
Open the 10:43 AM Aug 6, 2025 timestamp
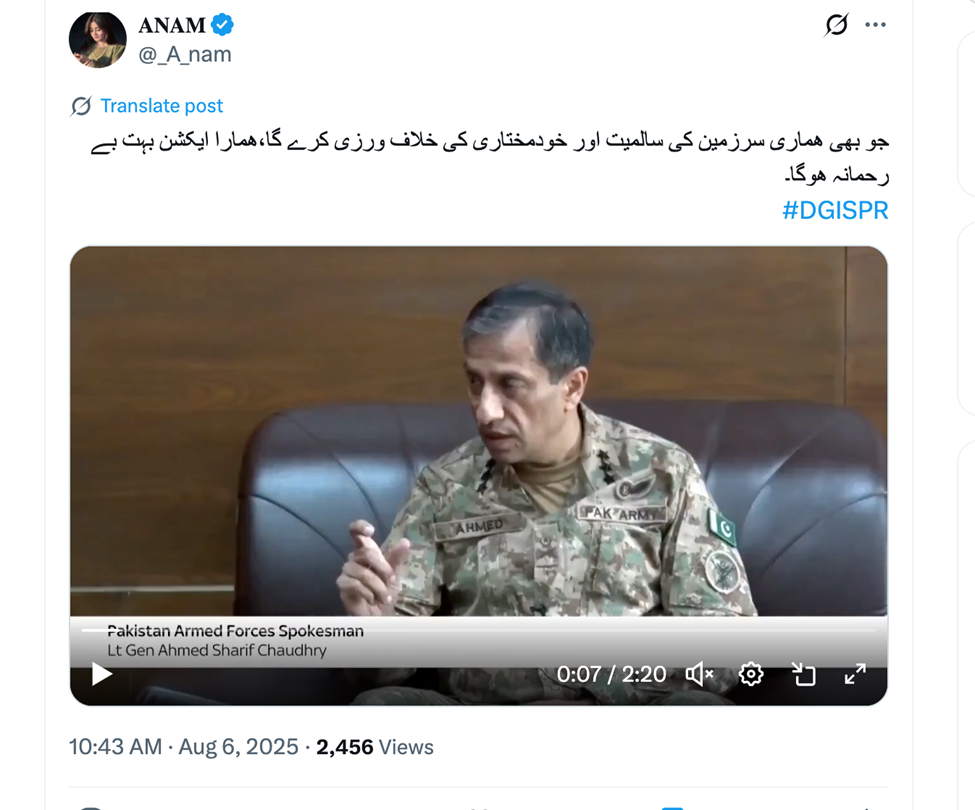point(183,747)
